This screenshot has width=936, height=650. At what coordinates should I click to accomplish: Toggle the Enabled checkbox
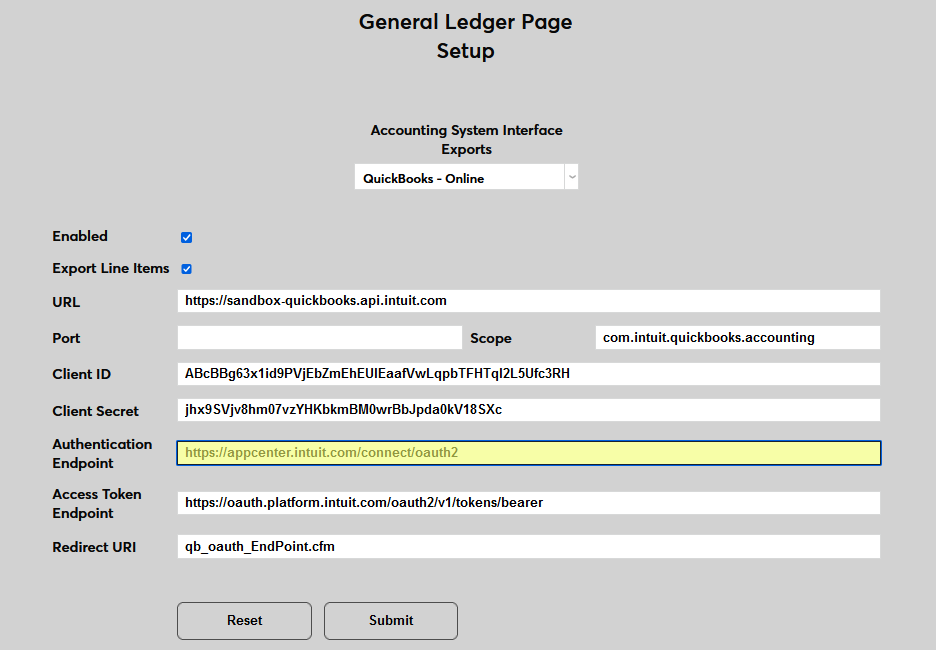[186, 237]
